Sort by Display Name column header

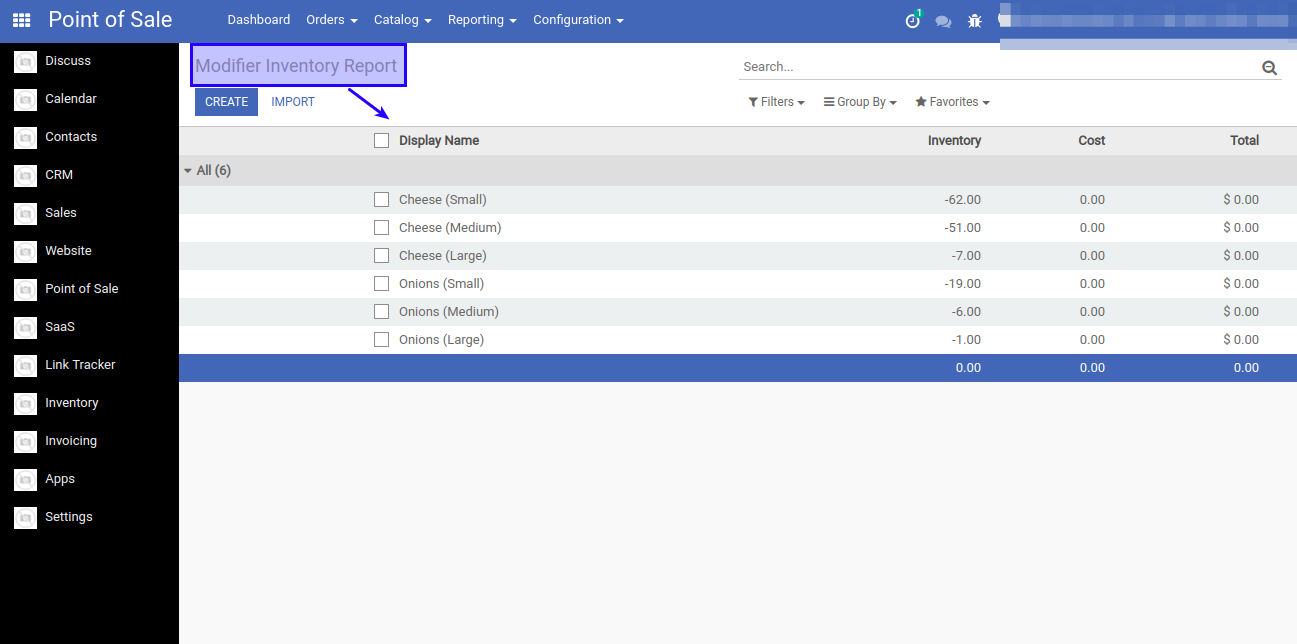point(439,141)
